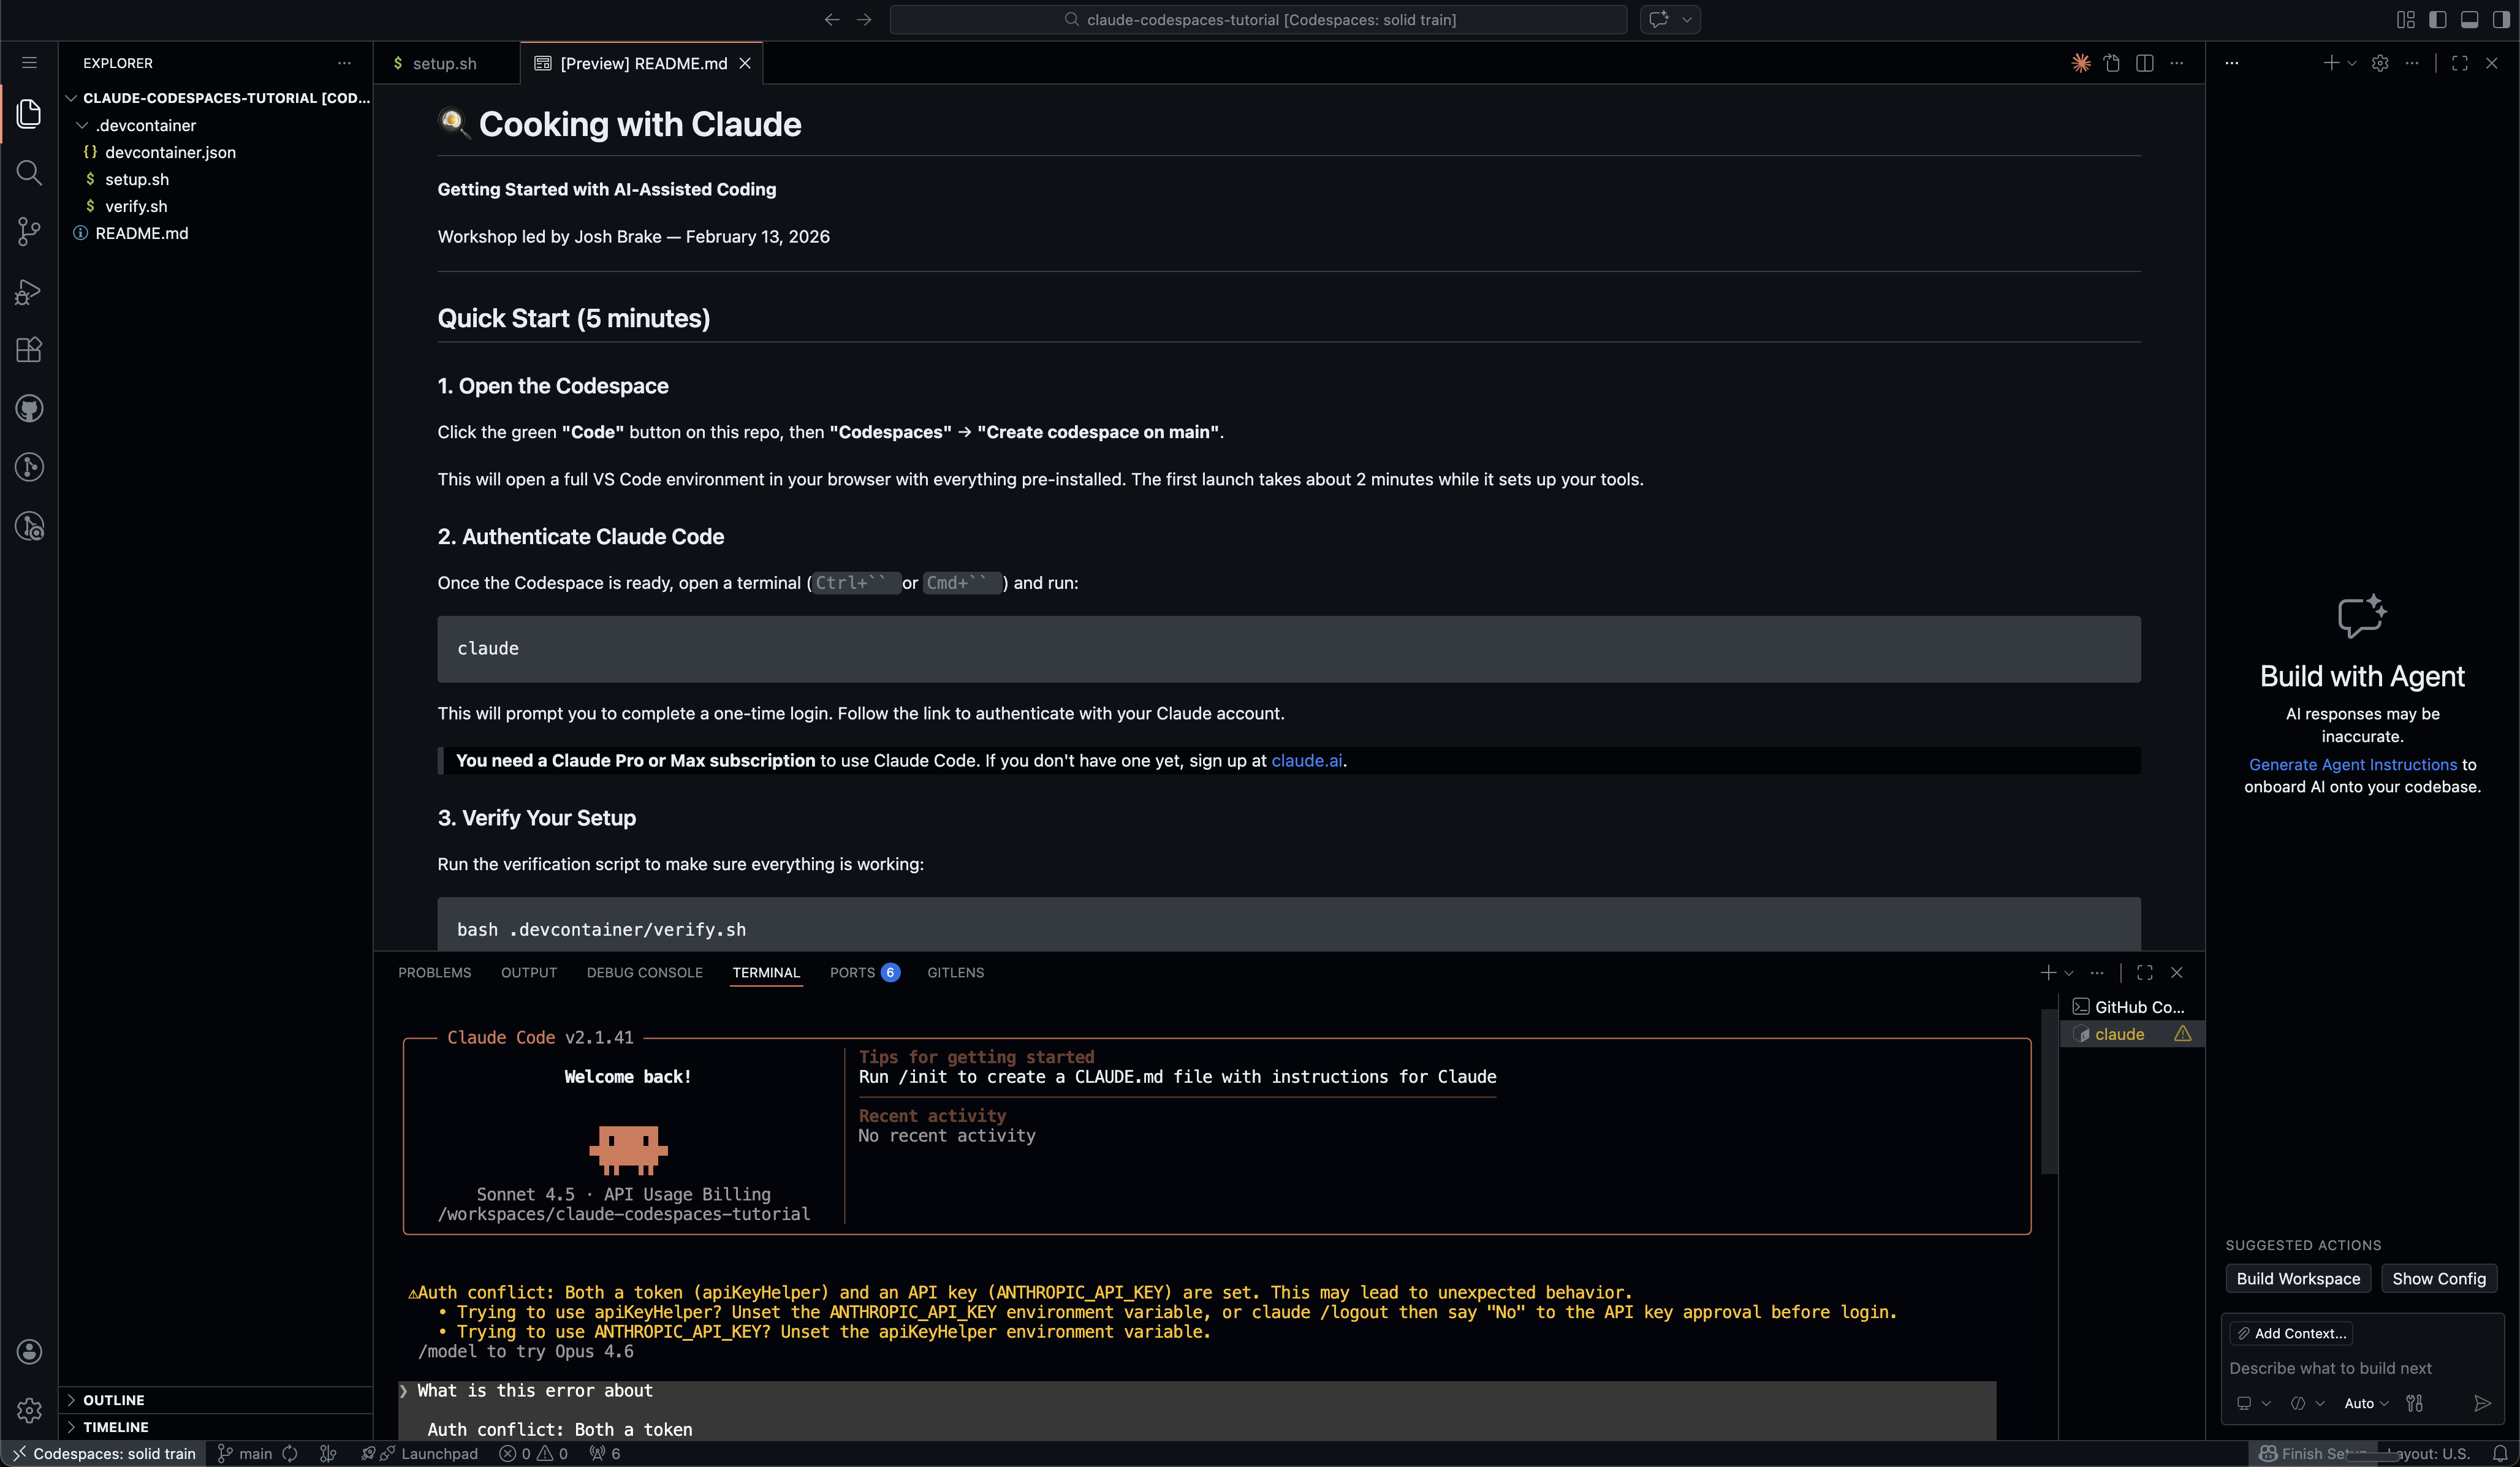Follow the claude.ai link in README
This screenshot has height=1467, width=2520.
click(x=1307, y=760)
